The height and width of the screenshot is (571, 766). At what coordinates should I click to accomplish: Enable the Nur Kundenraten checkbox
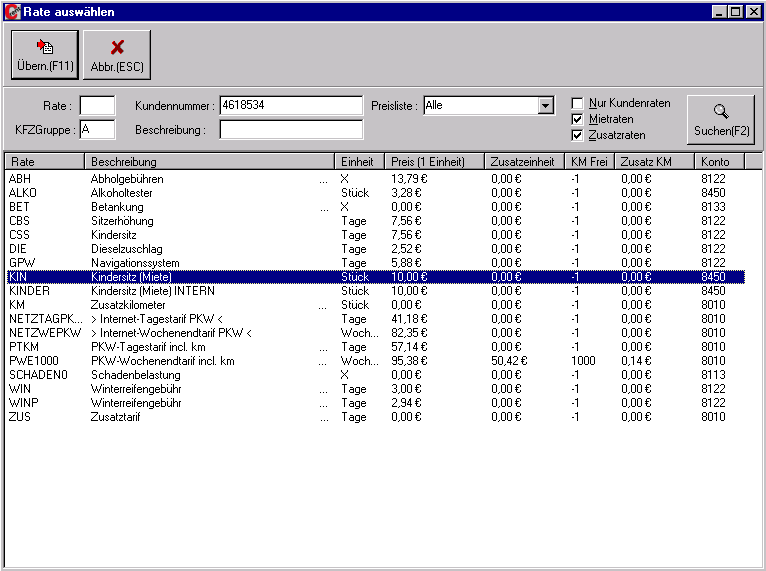(x=577, y=103)
